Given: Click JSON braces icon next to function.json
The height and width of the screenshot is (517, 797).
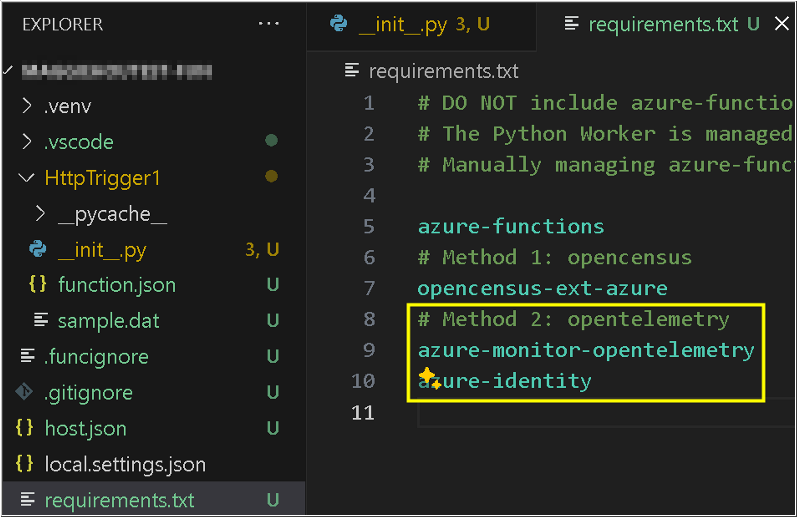Looking at the screenshot, I should coord(38,284).
